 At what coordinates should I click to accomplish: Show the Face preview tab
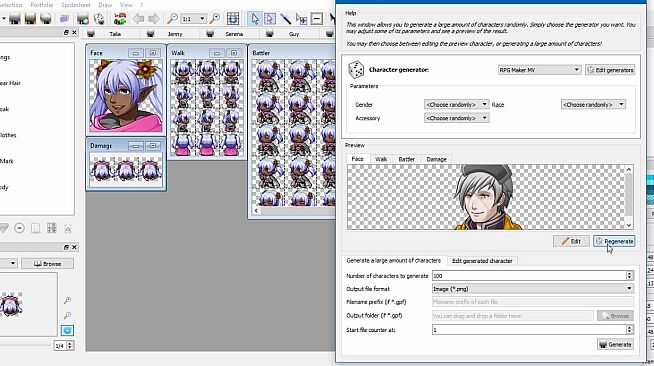pos(357,159)
